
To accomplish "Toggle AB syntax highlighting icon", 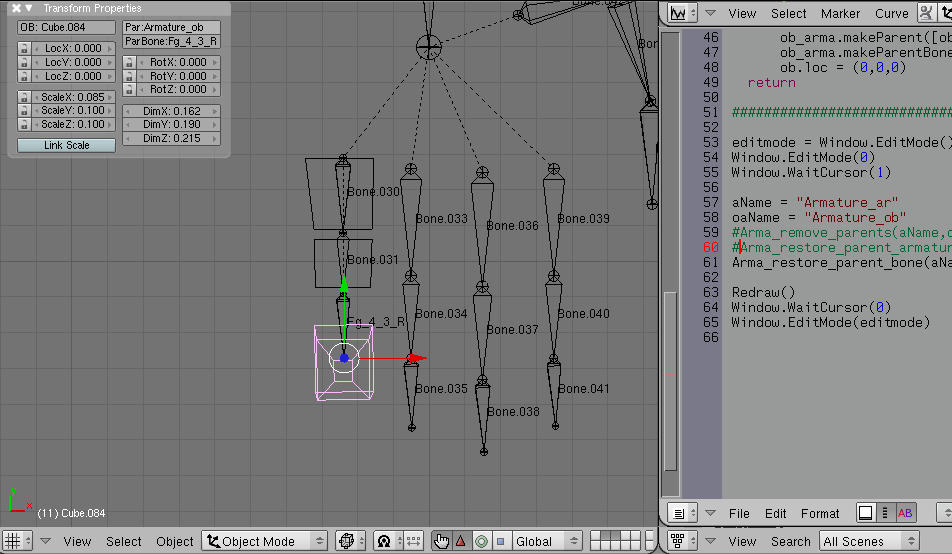I will [905, 513].
